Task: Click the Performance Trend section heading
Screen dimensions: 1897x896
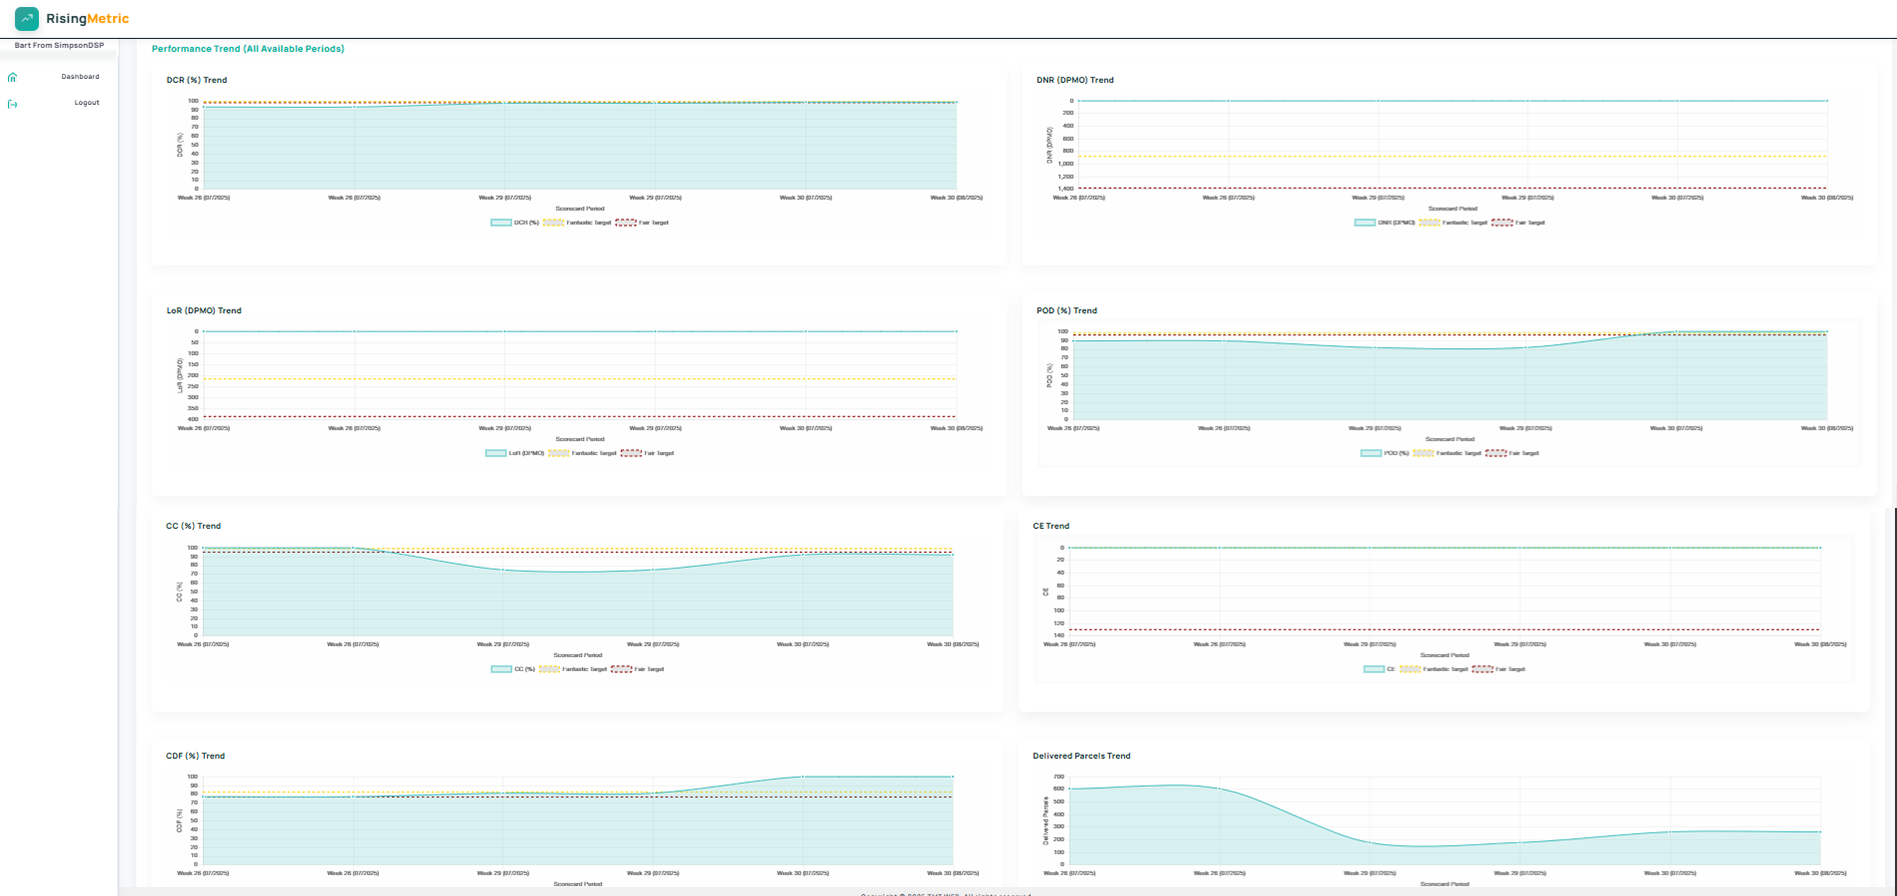Action: coord(247,49)
